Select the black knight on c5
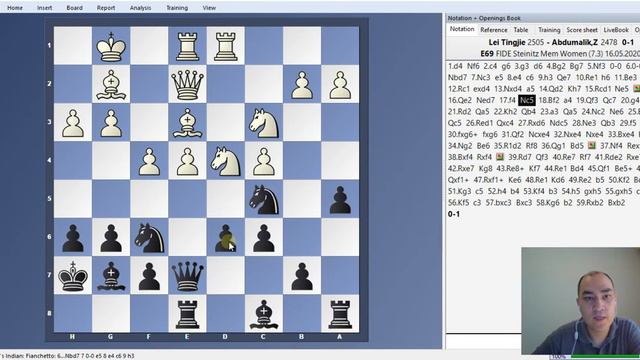640x360 pixels. [264, 200]
